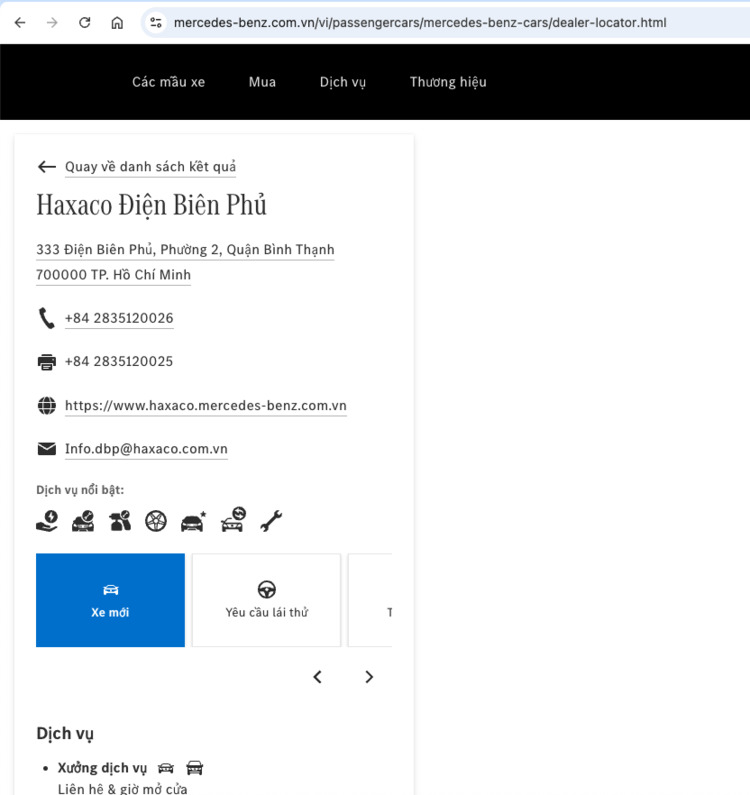Image resolution: width=750 pixels, height=795 pixels.
Task: Click the car with star service icon
Action: tap(193, 521)
